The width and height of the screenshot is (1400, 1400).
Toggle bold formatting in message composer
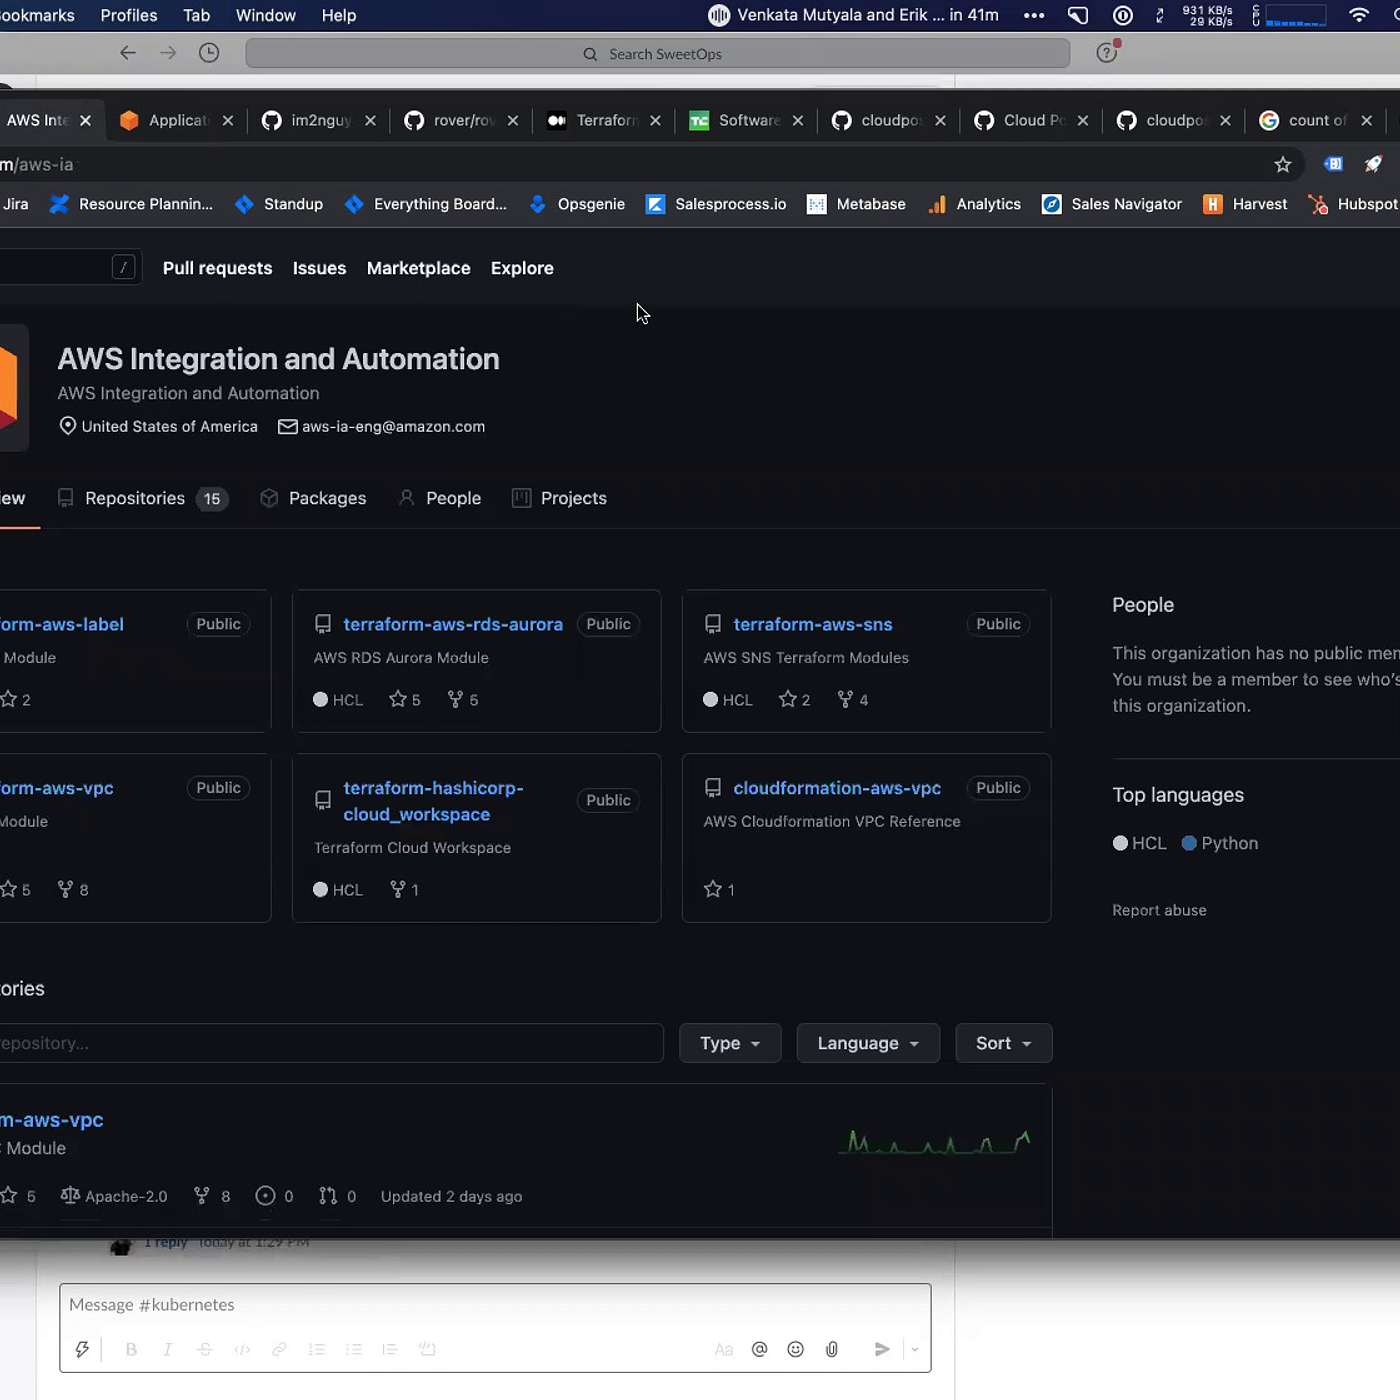pyautogui.click(x=131, y=1349)
